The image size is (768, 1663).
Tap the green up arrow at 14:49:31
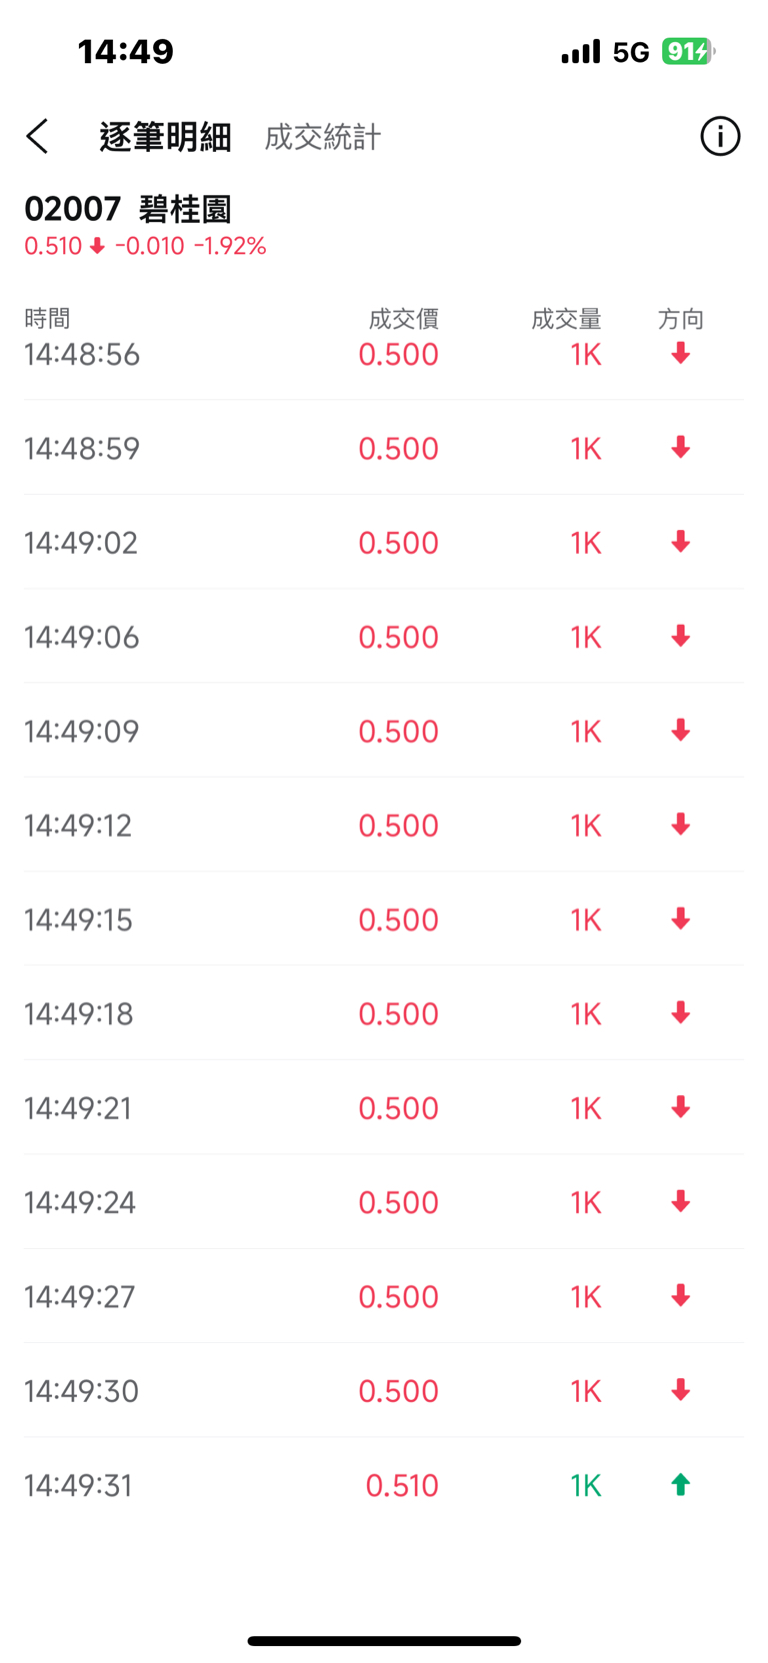click(x=681, y=1485)
